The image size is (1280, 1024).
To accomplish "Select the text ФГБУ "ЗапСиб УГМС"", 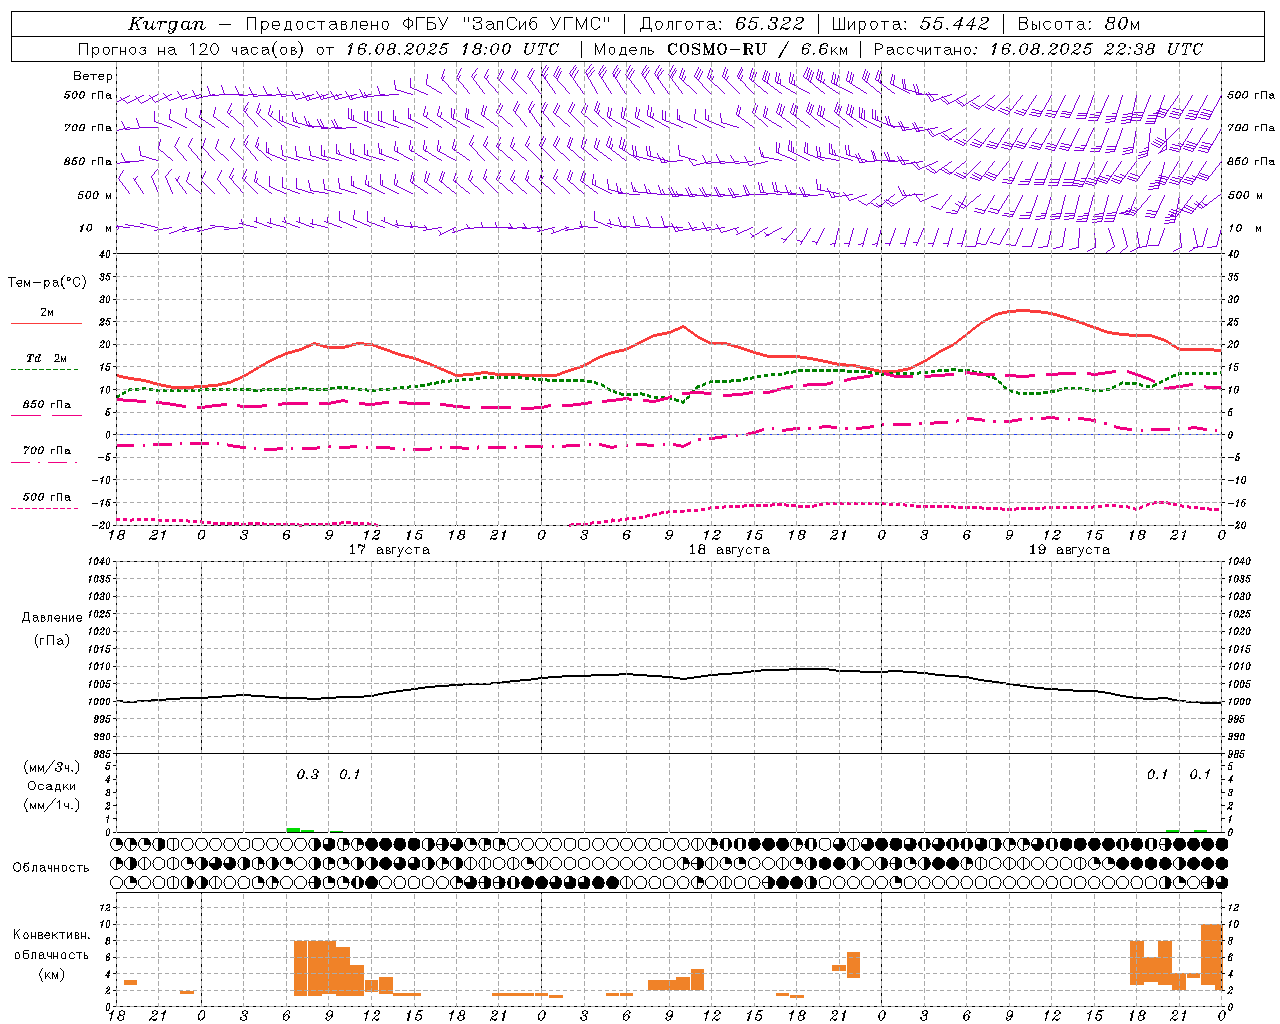I will point(506,24).
